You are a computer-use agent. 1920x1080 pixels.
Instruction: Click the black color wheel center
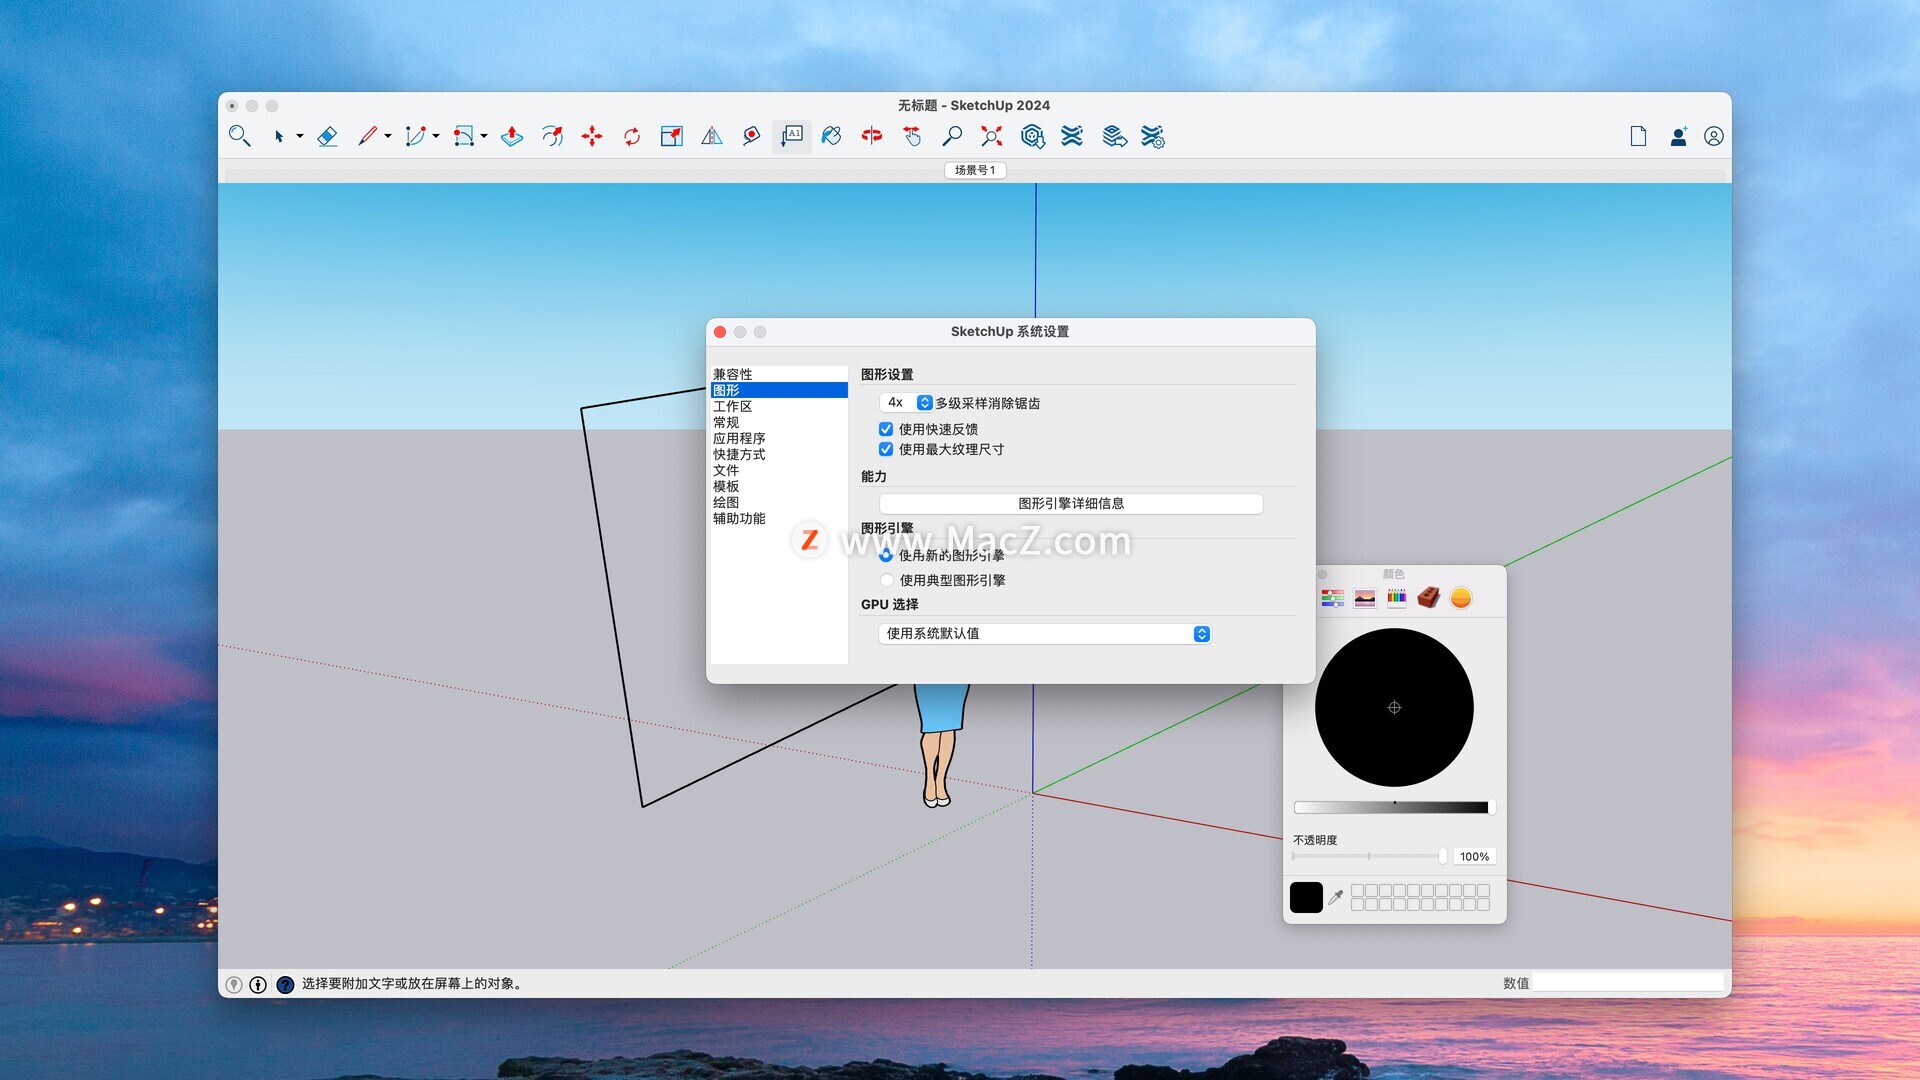coord(1394,707)
